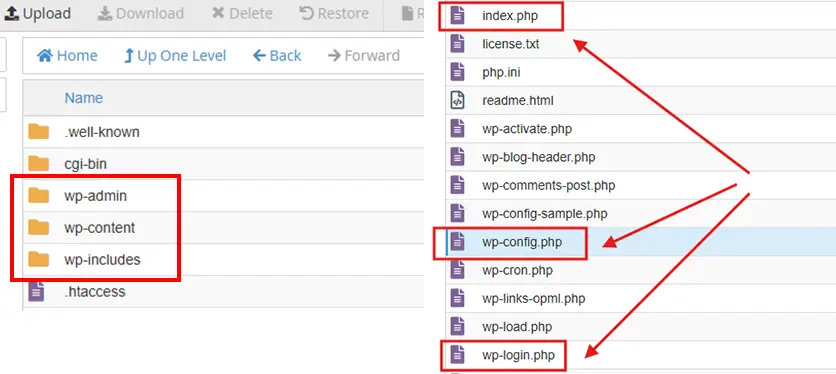The image size is (836, 374).
Task: Select the license.txt file row
Action: click(640, 44)
